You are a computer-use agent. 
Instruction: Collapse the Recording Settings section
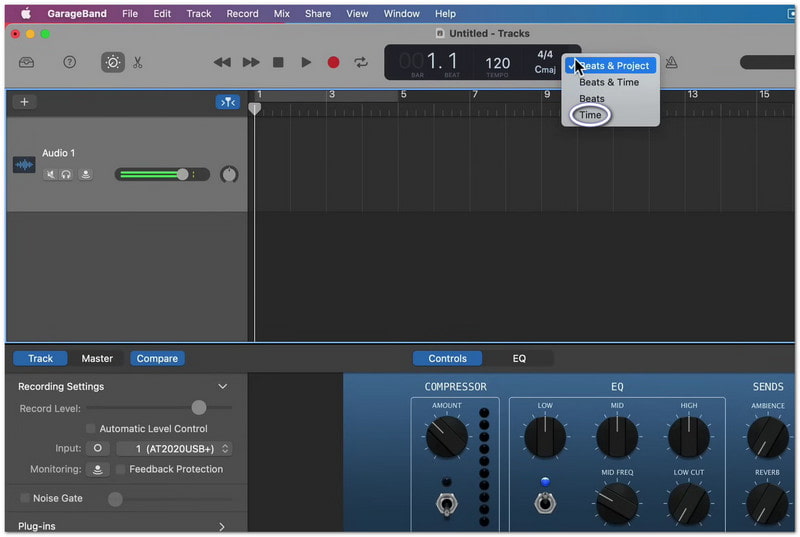coord(222,387)
